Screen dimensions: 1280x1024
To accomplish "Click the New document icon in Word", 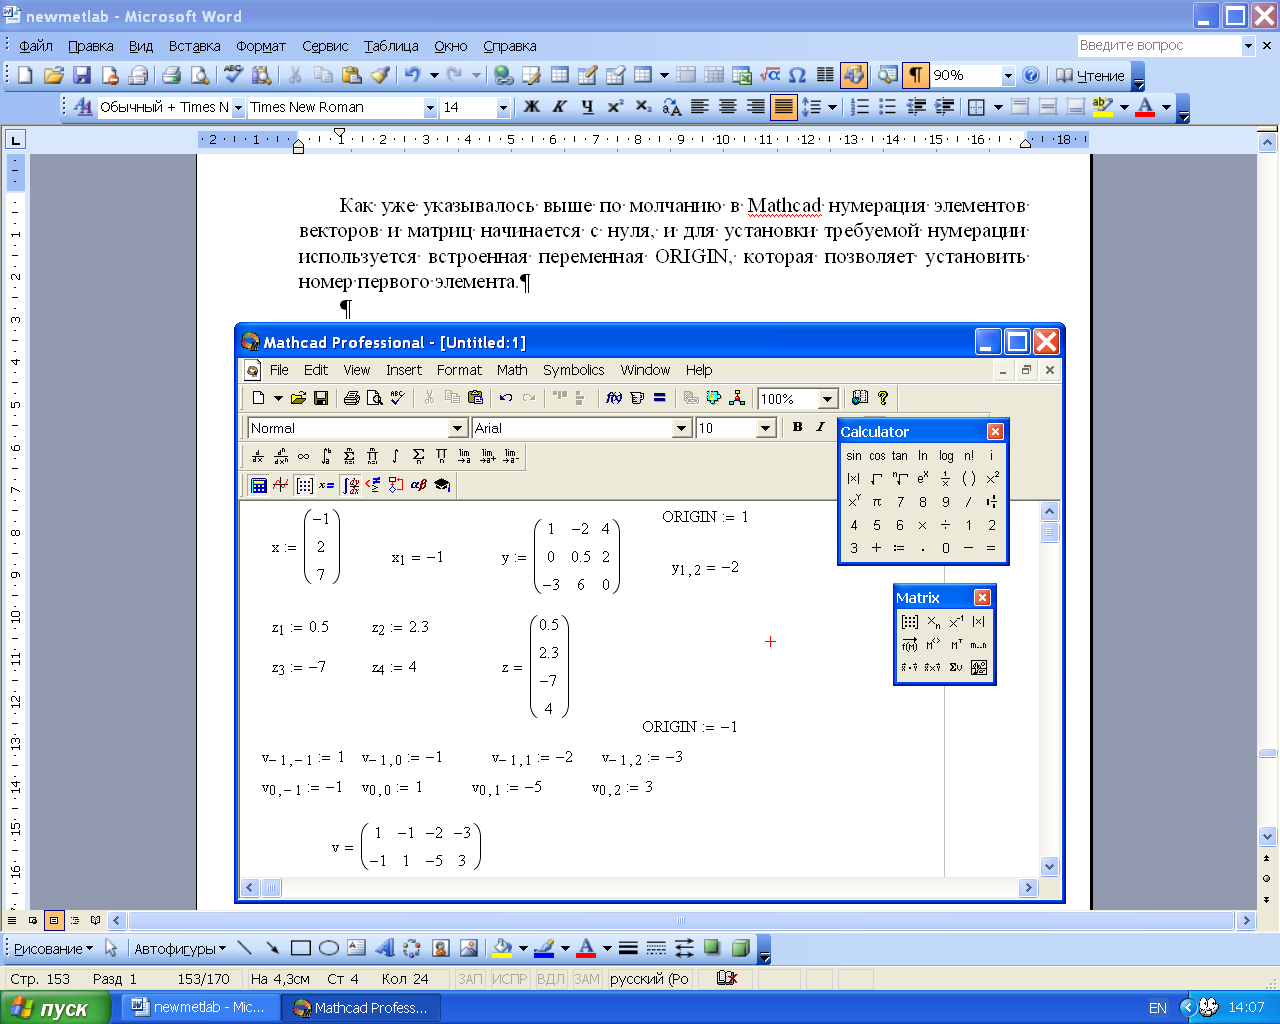I will 25,75.
